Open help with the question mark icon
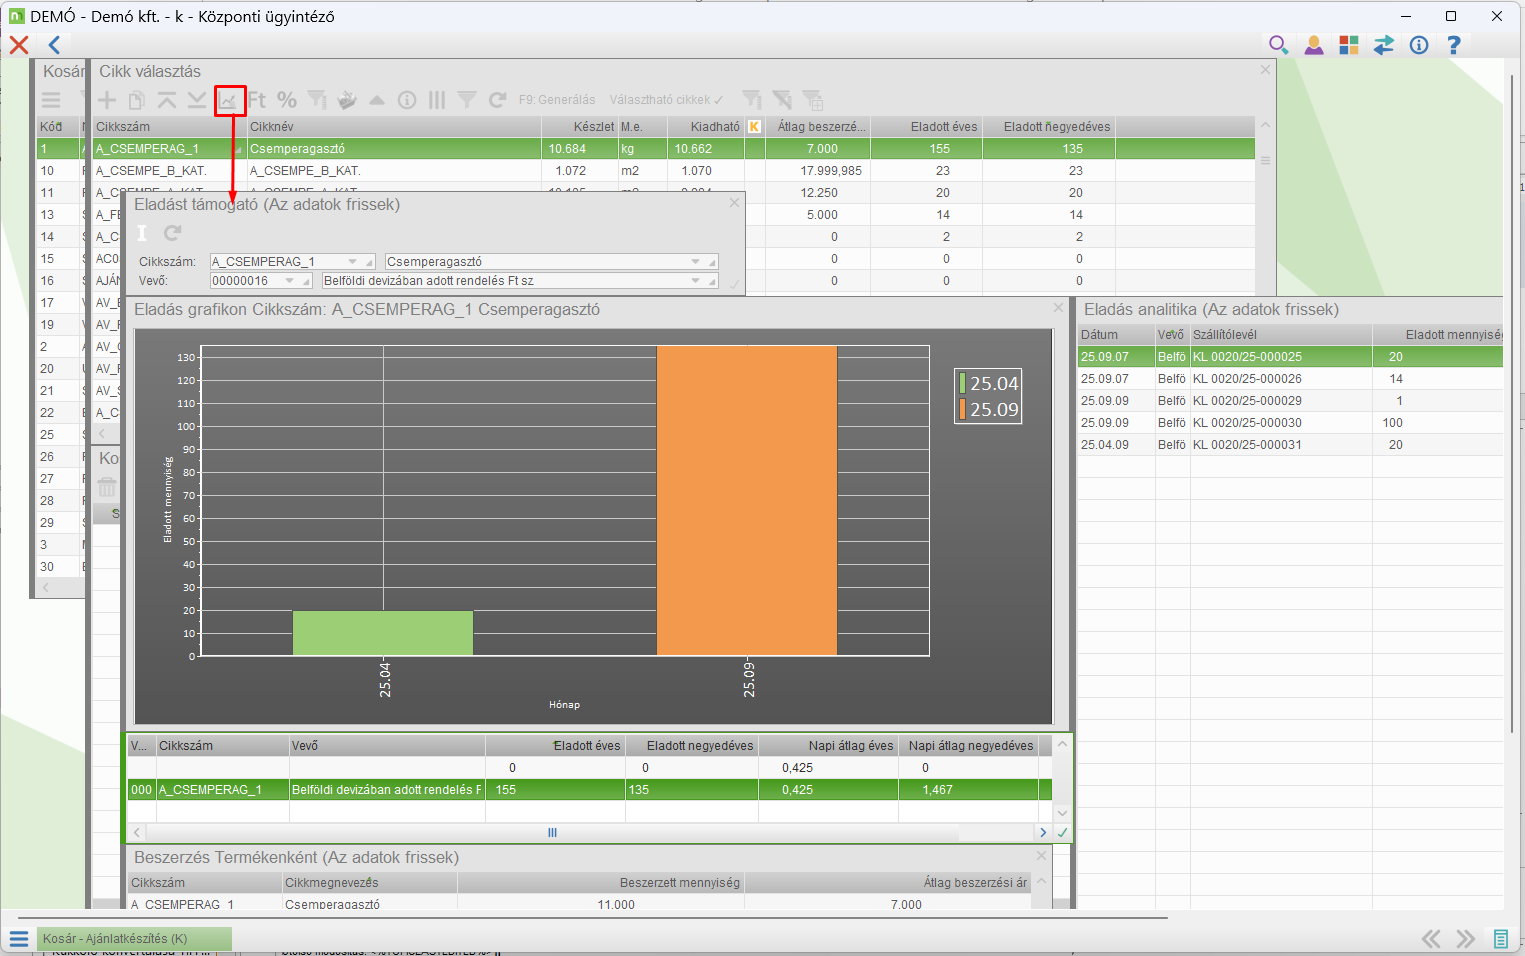Screen dimensions: 1525x956 (x=1454, y=45)
